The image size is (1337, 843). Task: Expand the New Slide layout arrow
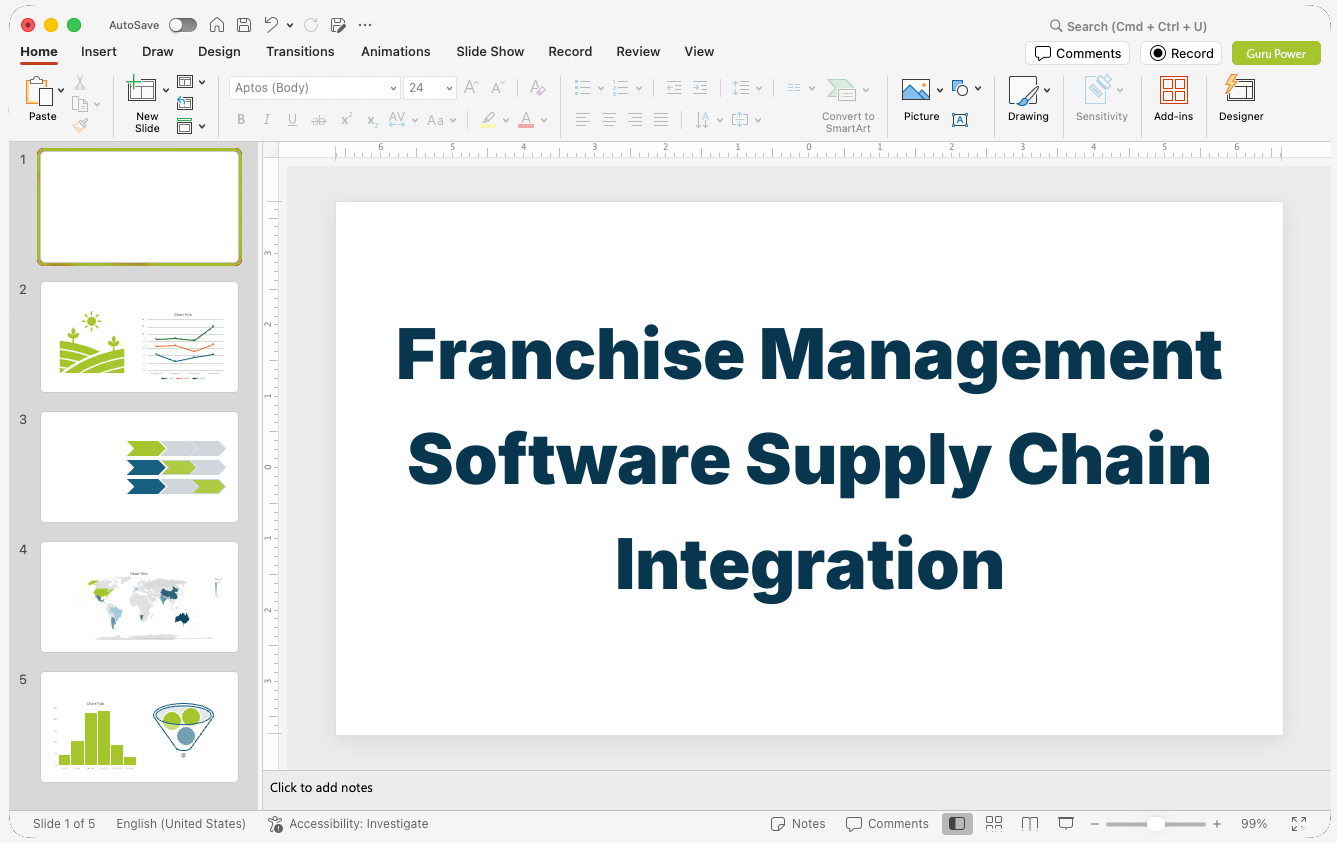pos(166,90)
